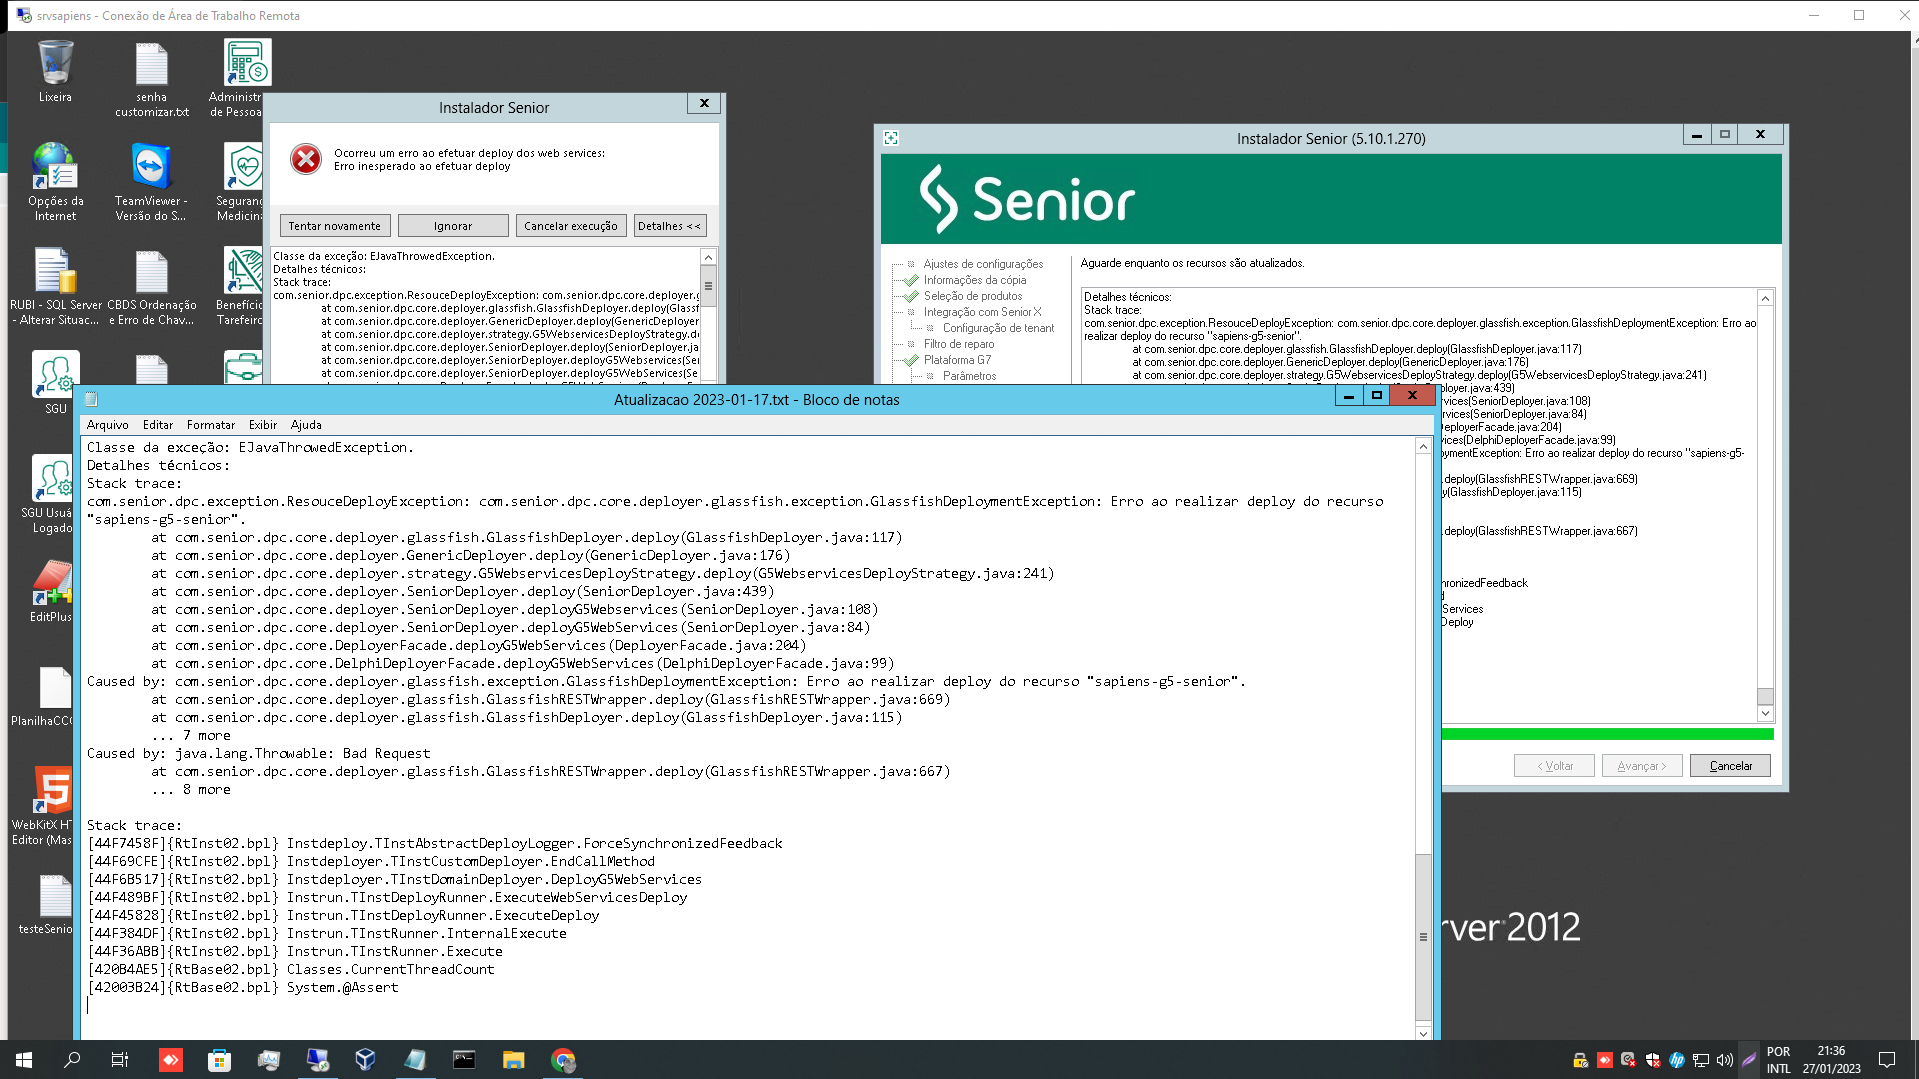Select Informações da cópia tree step

coord(975,280)
